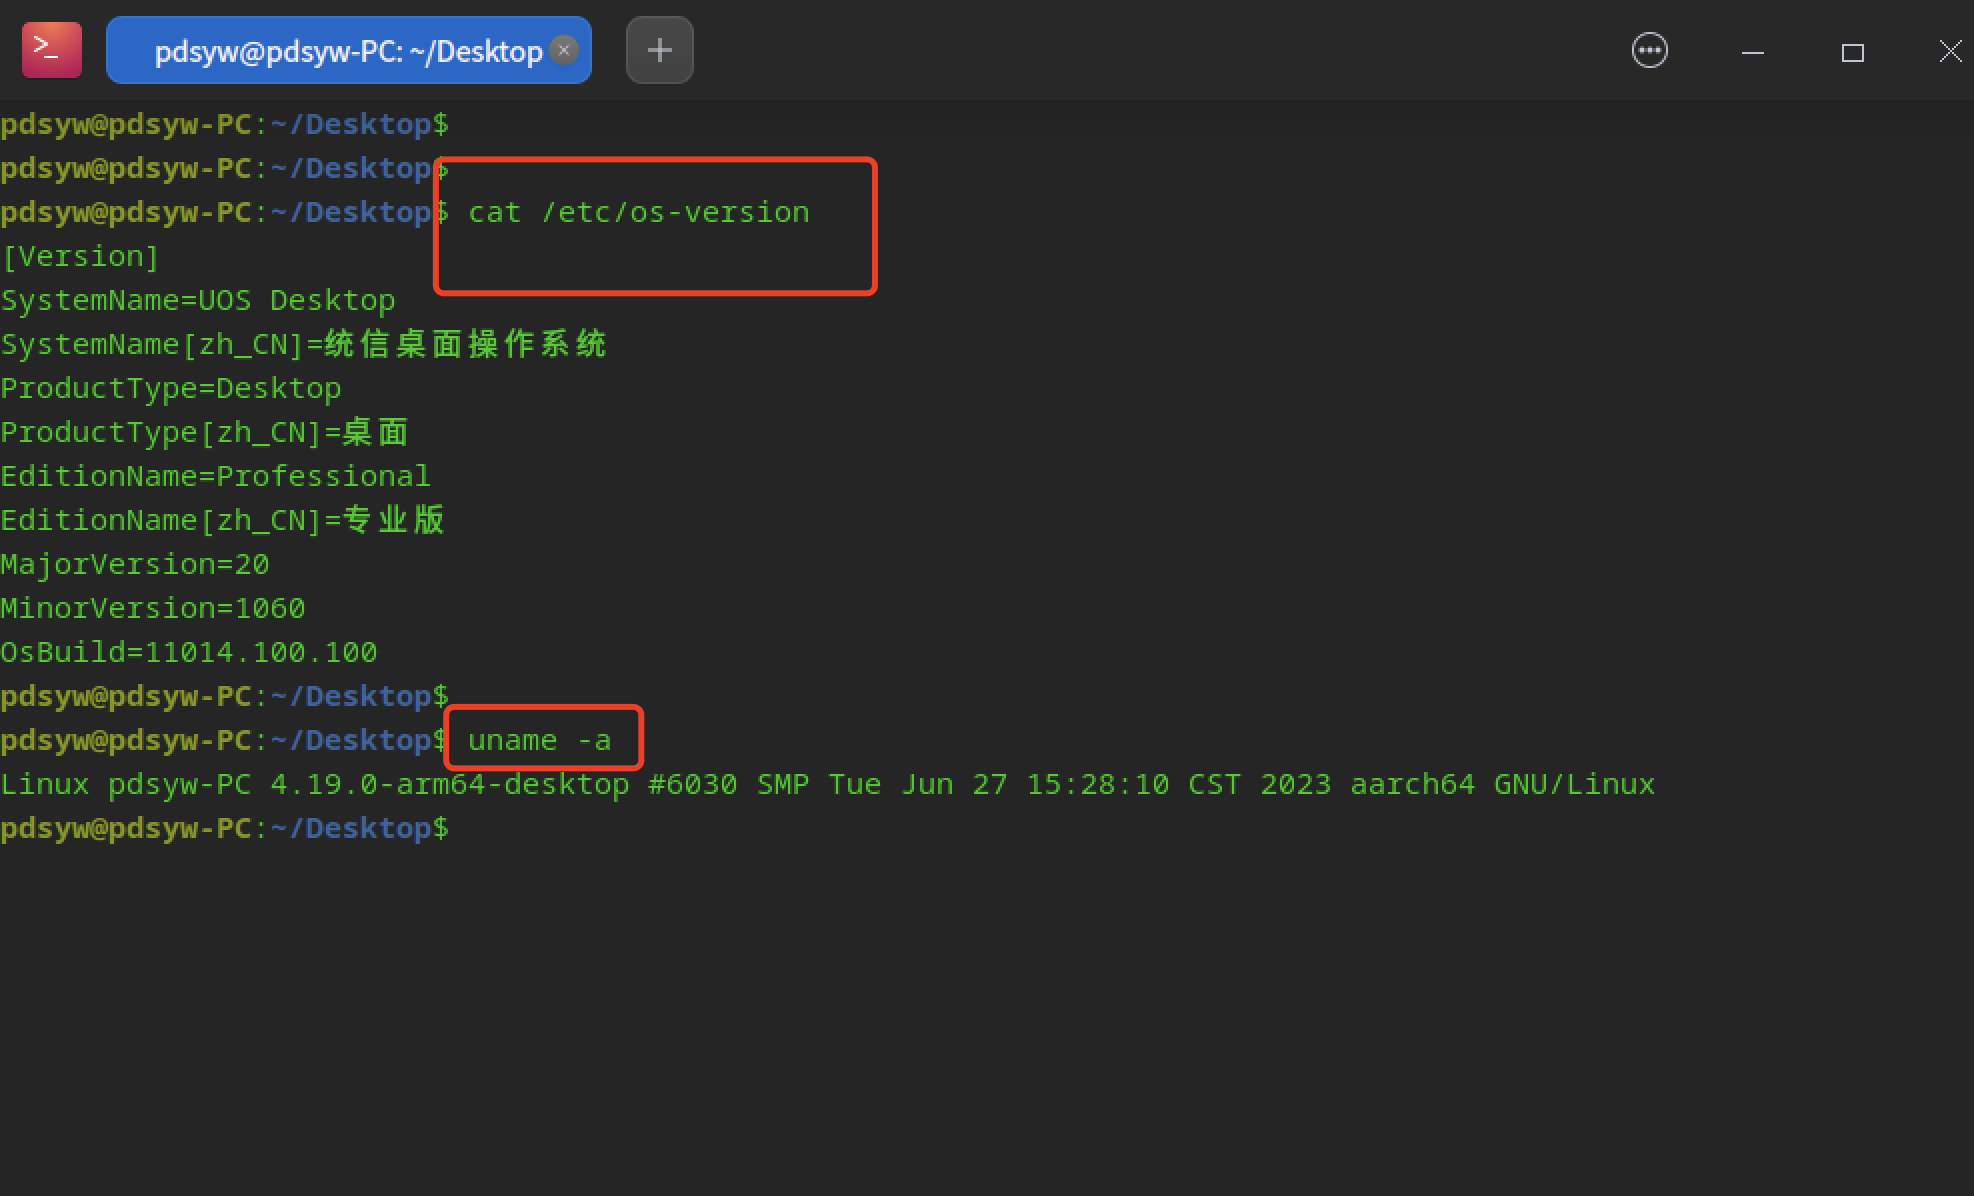Click the MinorVersion=1060 output line

point(153,608)
